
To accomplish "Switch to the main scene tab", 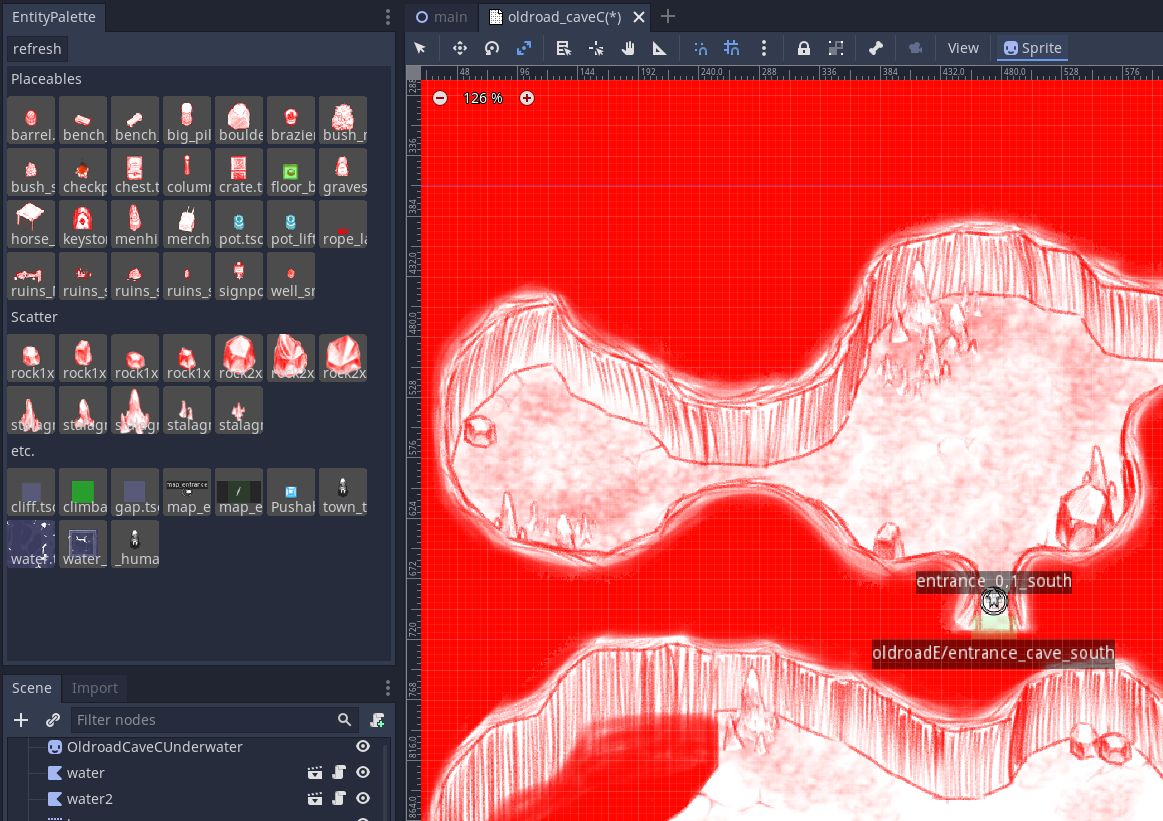I will pyautogui.click(x=442, y=17).
